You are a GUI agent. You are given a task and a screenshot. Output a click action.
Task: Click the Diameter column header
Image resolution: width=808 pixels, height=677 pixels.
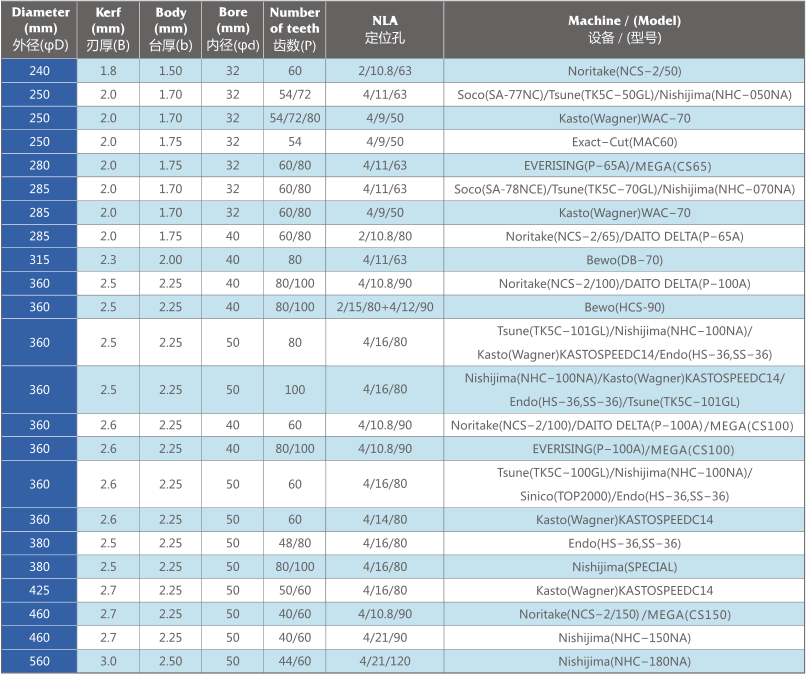41,29
